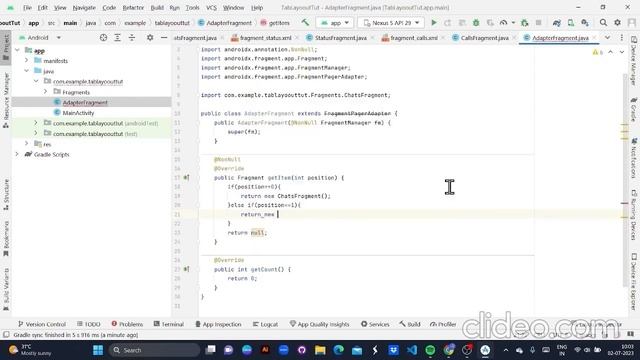This screenshot has width=640, height=360.
Task: Sync project with Gradle files icon
Action: coord(557,23)
